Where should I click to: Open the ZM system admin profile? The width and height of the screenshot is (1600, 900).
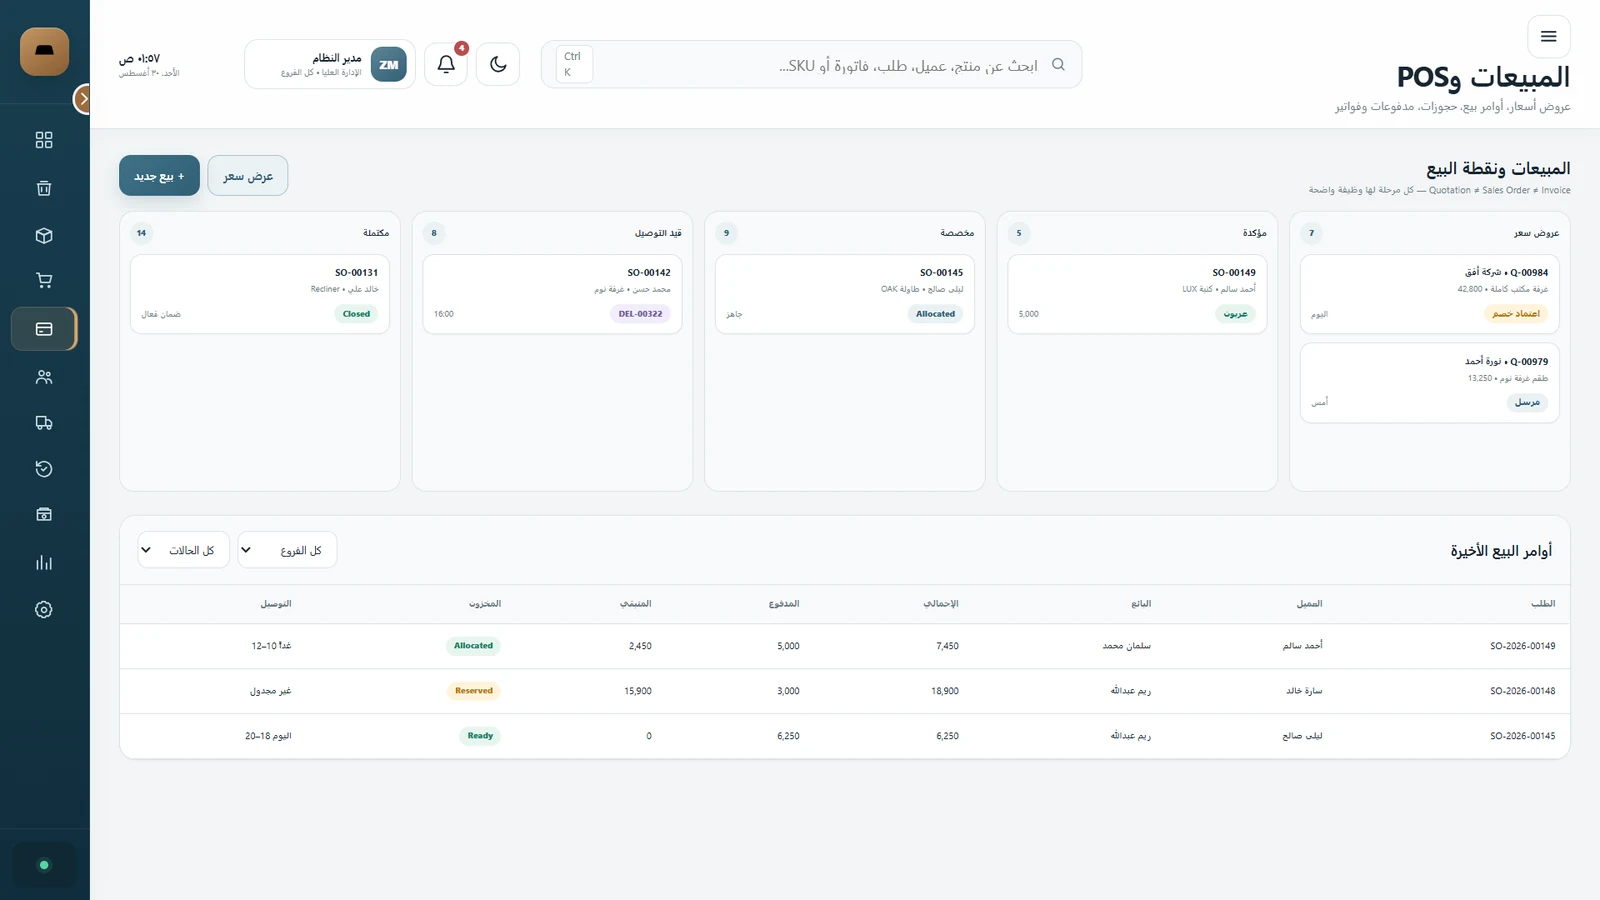point(330,64)
